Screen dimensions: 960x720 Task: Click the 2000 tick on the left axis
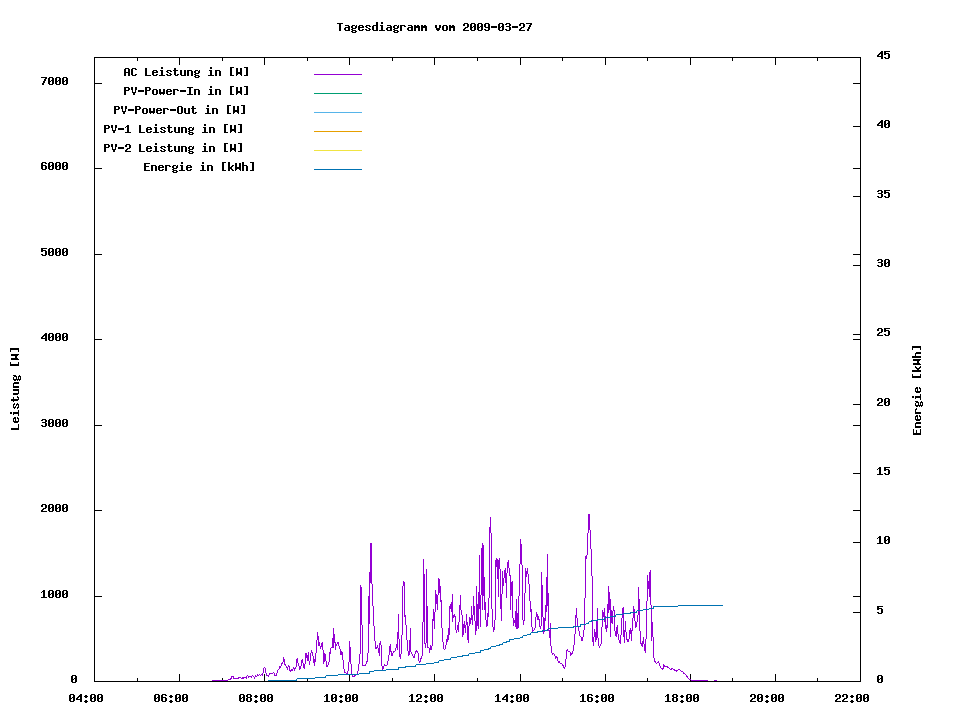[53, 509]
